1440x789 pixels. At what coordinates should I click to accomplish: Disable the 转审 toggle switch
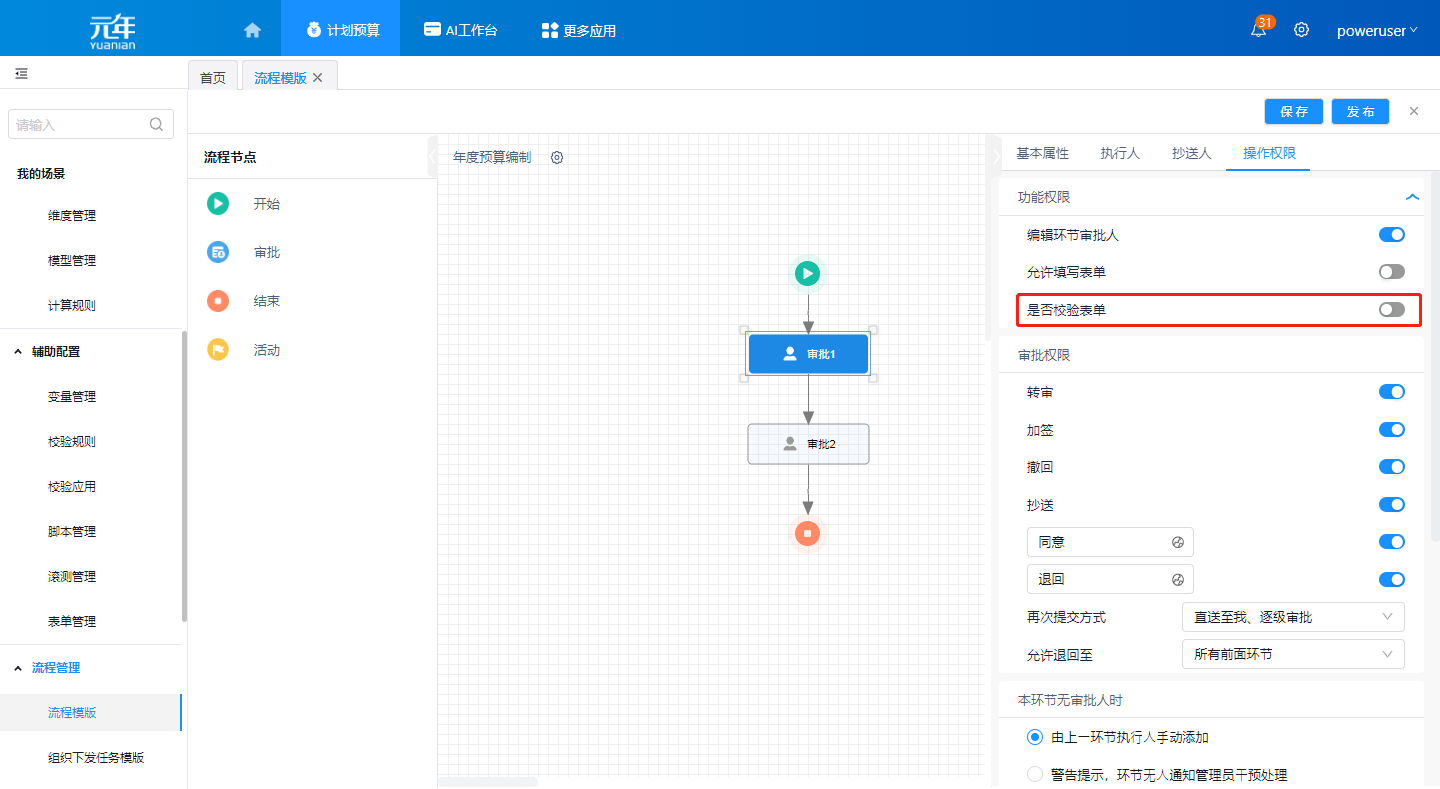click(x=1391, y=392)
